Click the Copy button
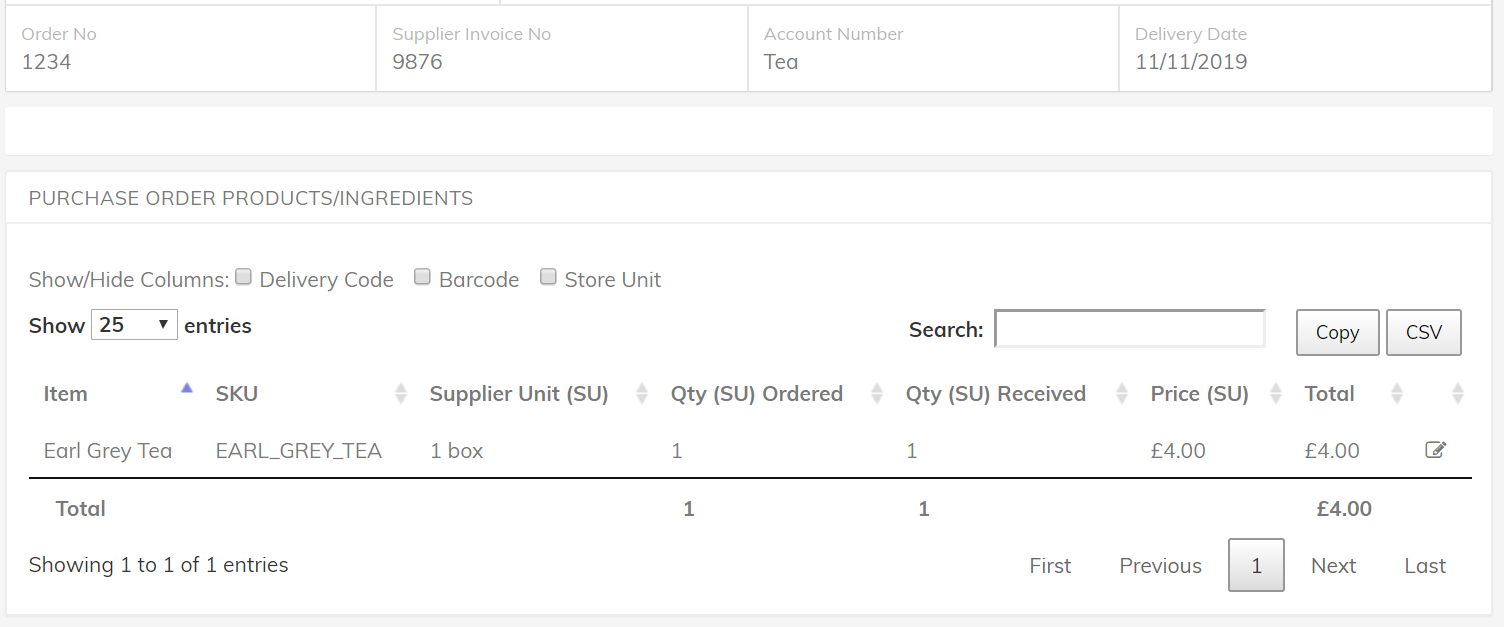This screenshot has width=1504, height=627. (1337, 333)
